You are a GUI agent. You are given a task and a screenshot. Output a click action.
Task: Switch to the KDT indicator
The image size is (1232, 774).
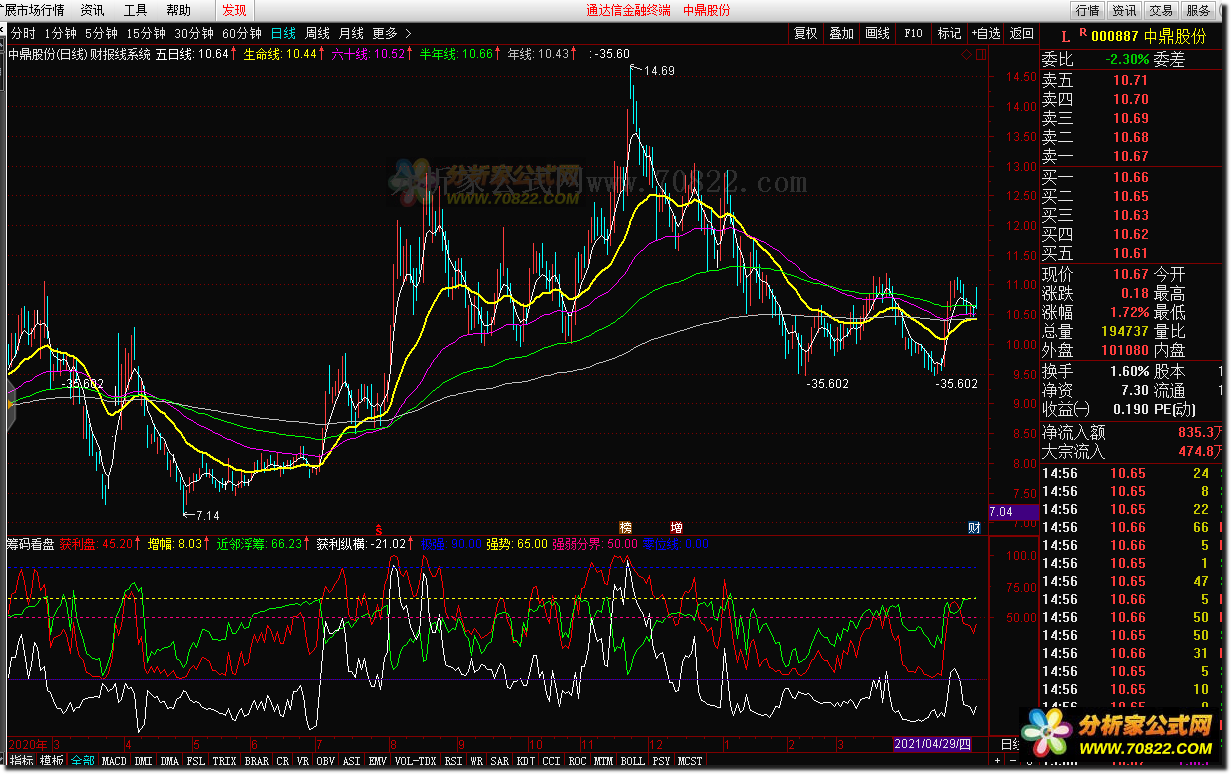coord(526,761)
